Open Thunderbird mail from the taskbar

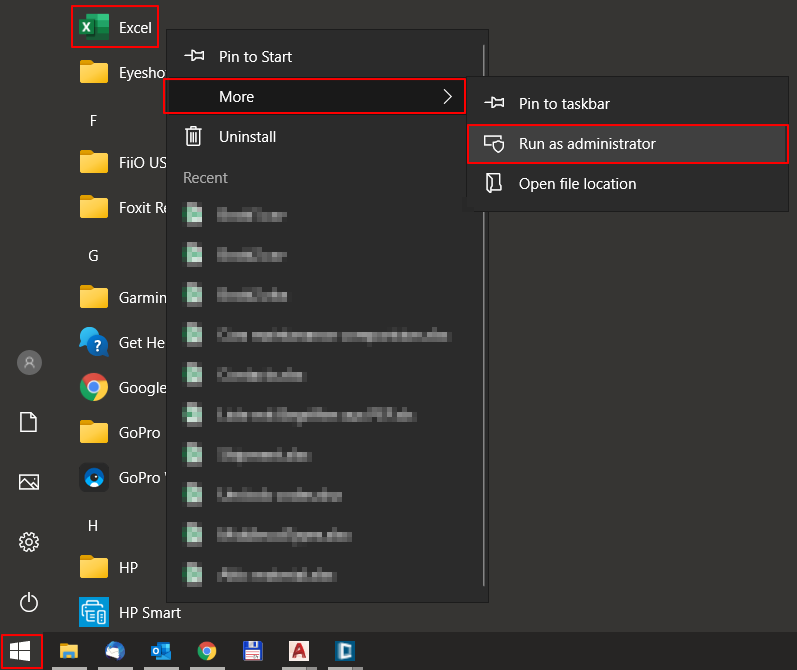click(115, 652)
